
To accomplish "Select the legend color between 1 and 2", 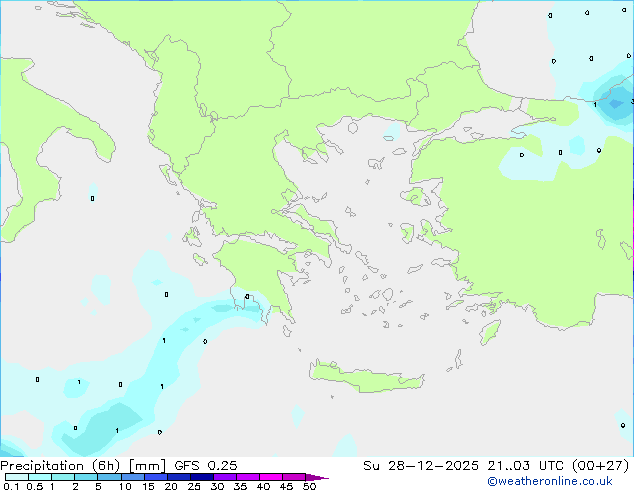I will (x=63, y=477).
